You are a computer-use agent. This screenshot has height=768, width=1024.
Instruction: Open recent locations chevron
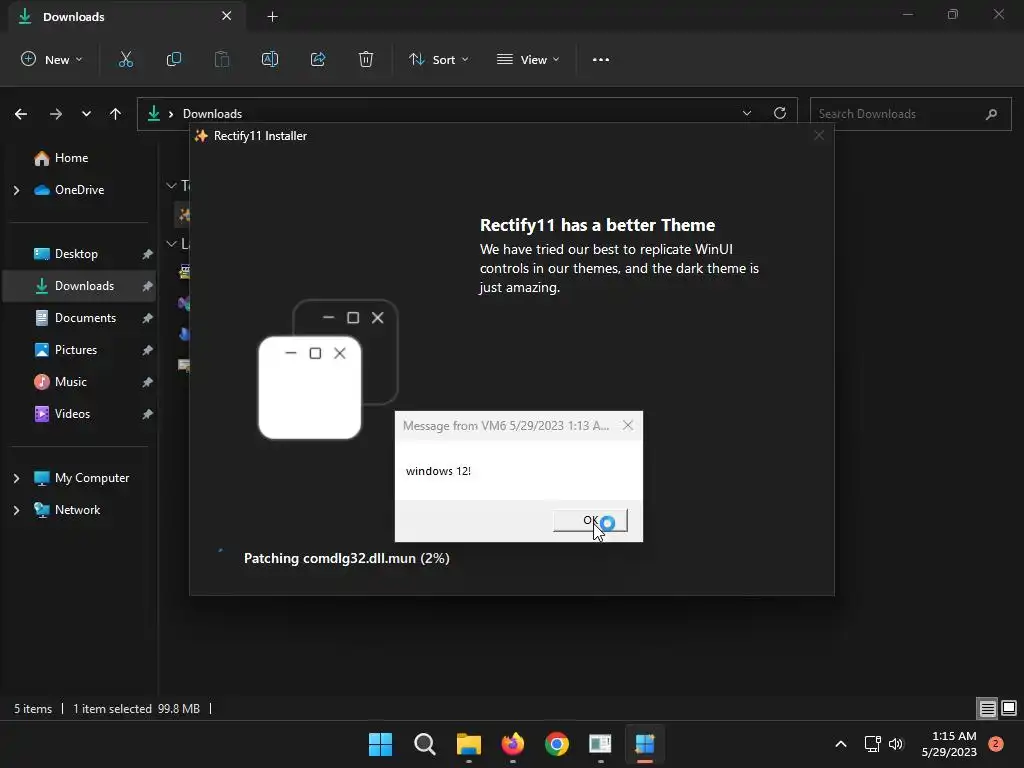click(x=86, y=114)
